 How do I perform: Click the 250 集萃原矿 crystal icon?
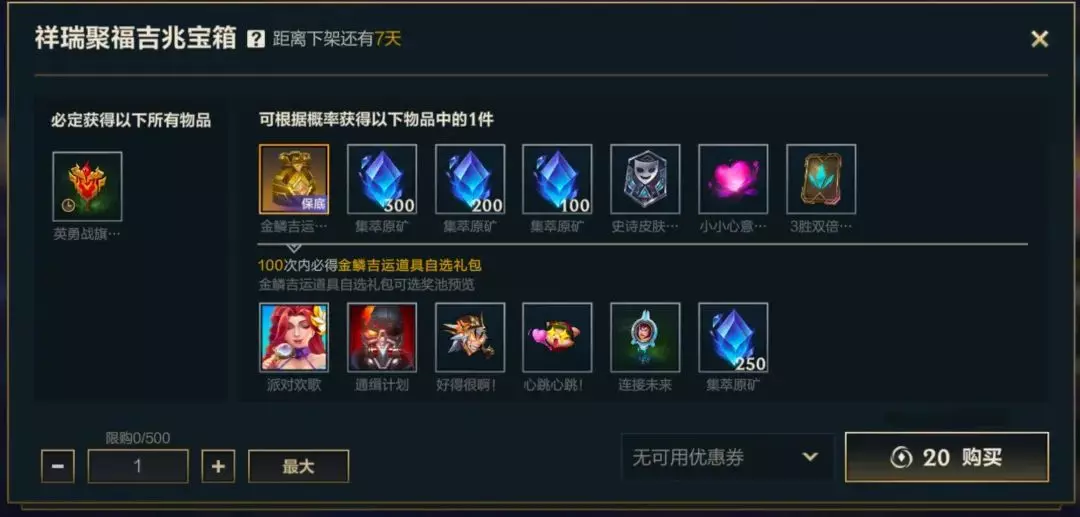tap(733, 337)
